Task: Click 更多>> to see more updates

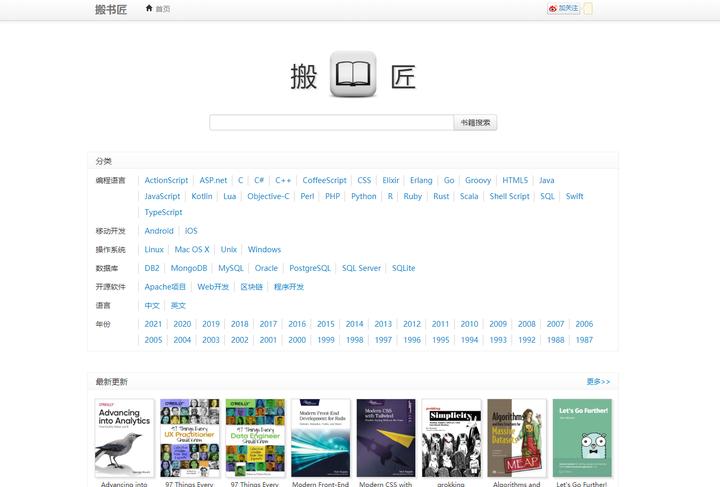Action: pyautogui.click(x=598, y=381)
